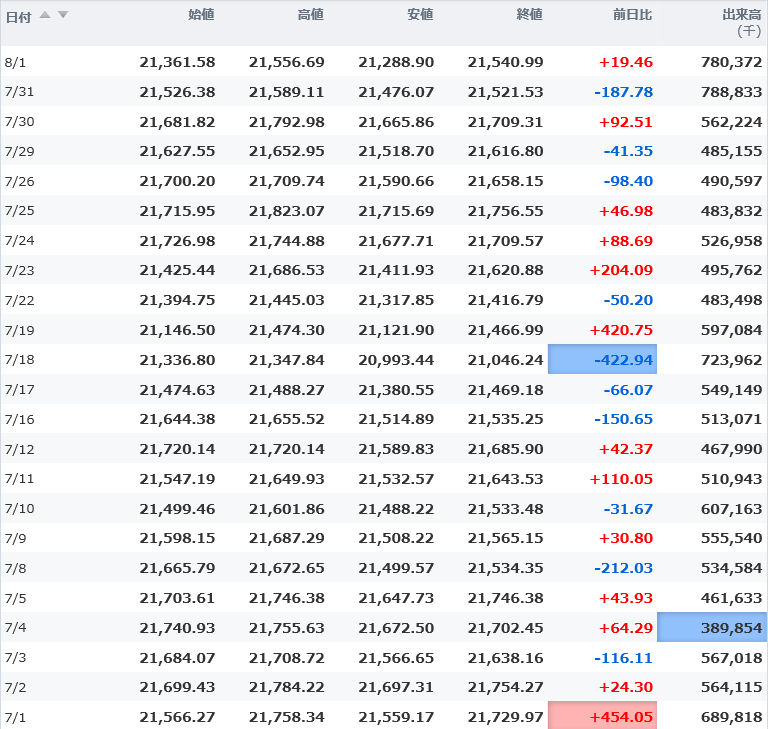Select the 7/18 date cell

pyautogui.click(x=19, y=360)
